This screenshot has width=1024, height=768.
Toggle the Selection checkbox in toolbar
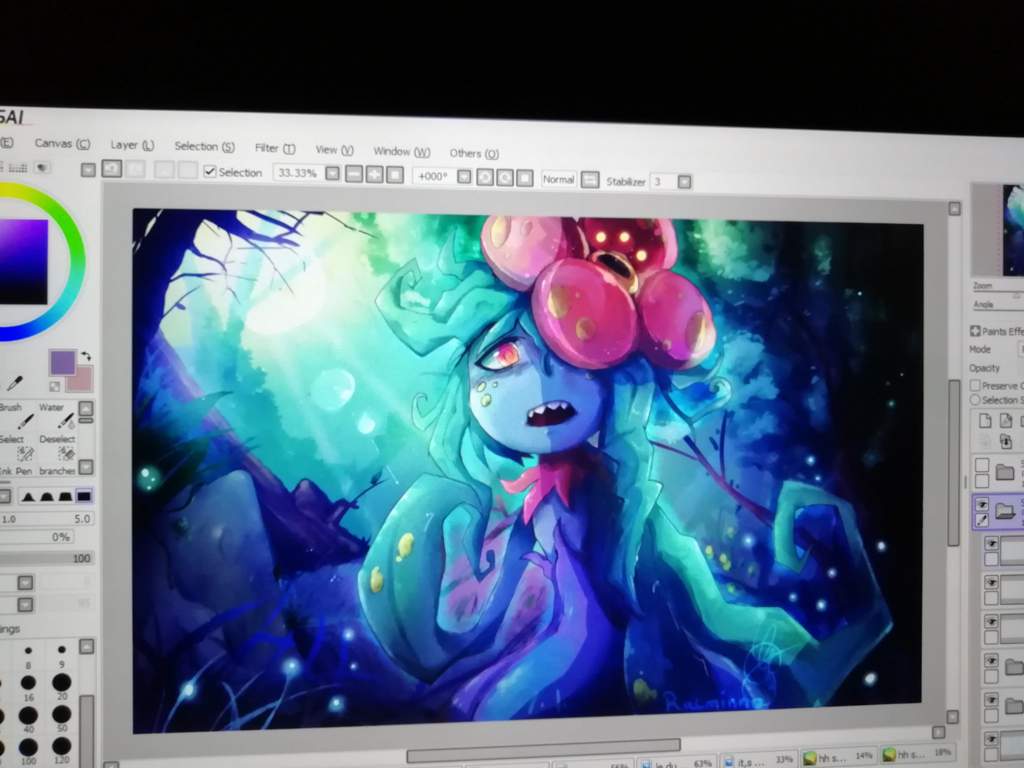click(210, 172)
